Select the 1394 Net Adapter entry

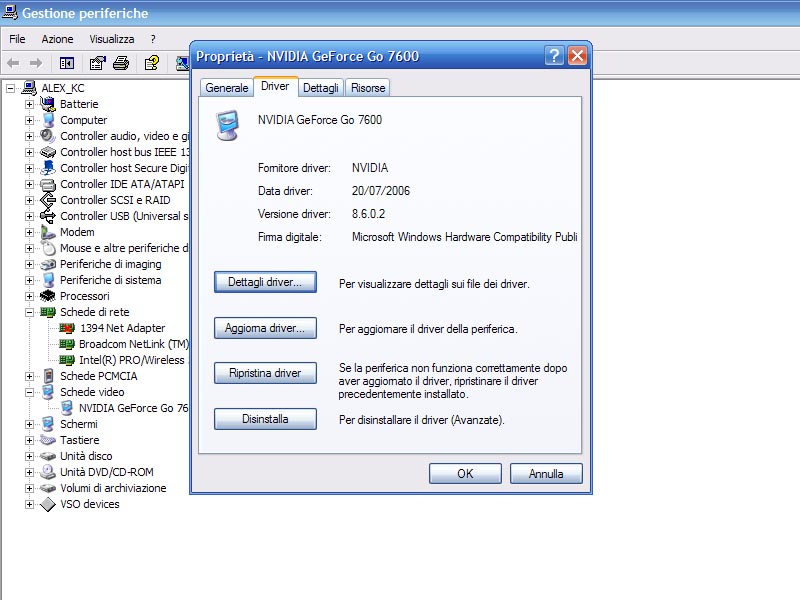coord(122,328)
